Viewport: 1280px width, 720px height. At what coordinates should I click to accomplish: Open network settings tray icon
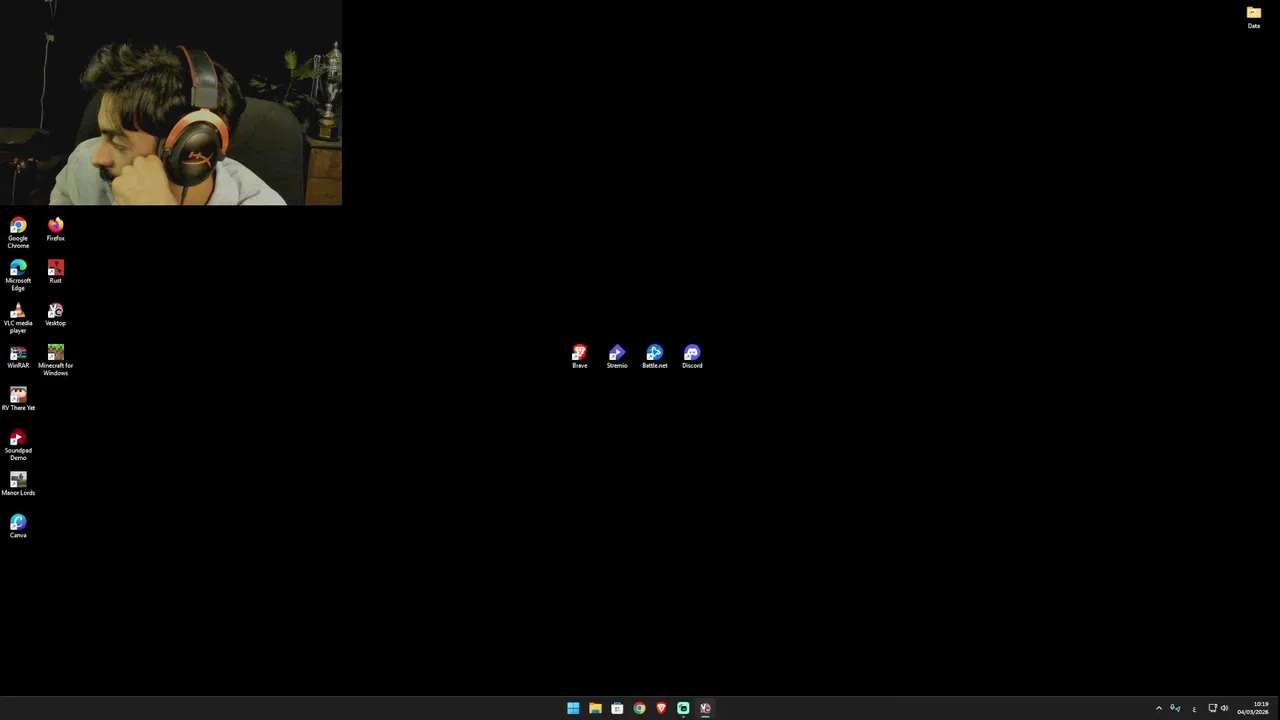coord(1212,708)
